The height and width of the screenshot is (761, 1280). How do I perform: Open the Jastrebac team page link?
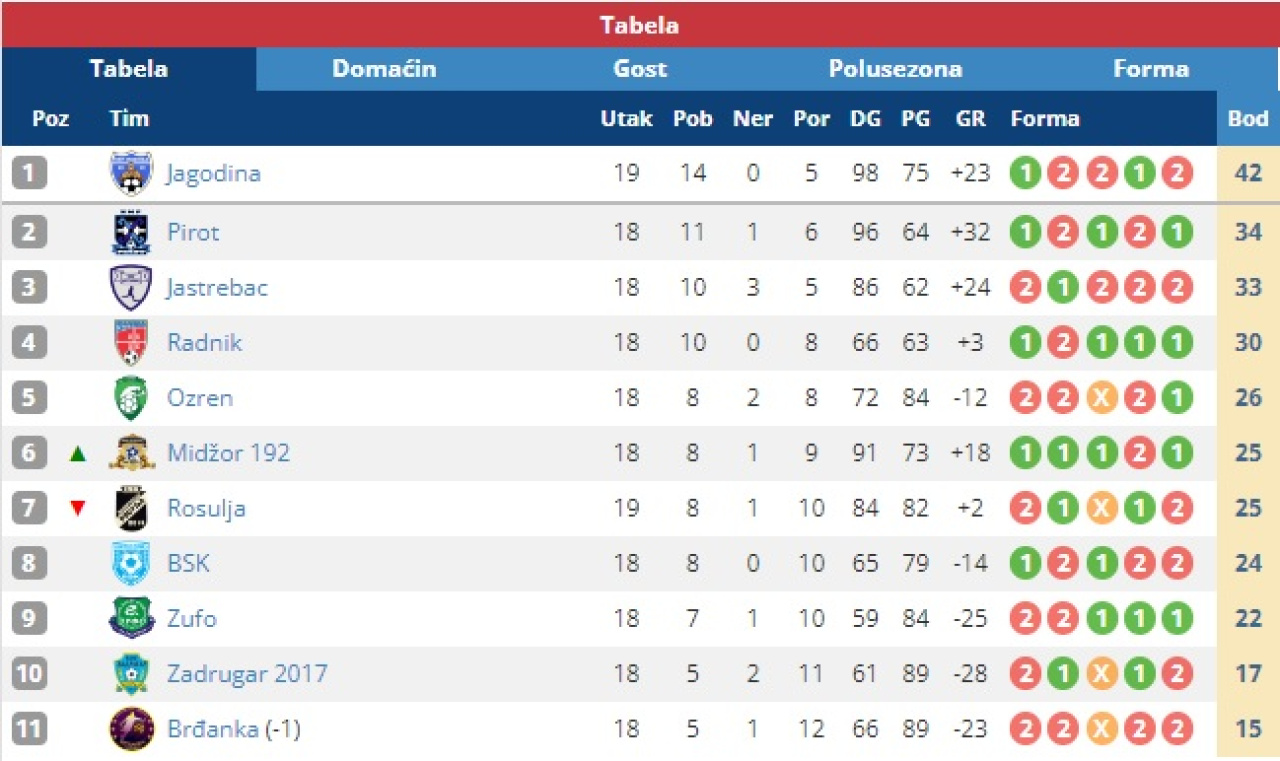click(x=217, y=288)
